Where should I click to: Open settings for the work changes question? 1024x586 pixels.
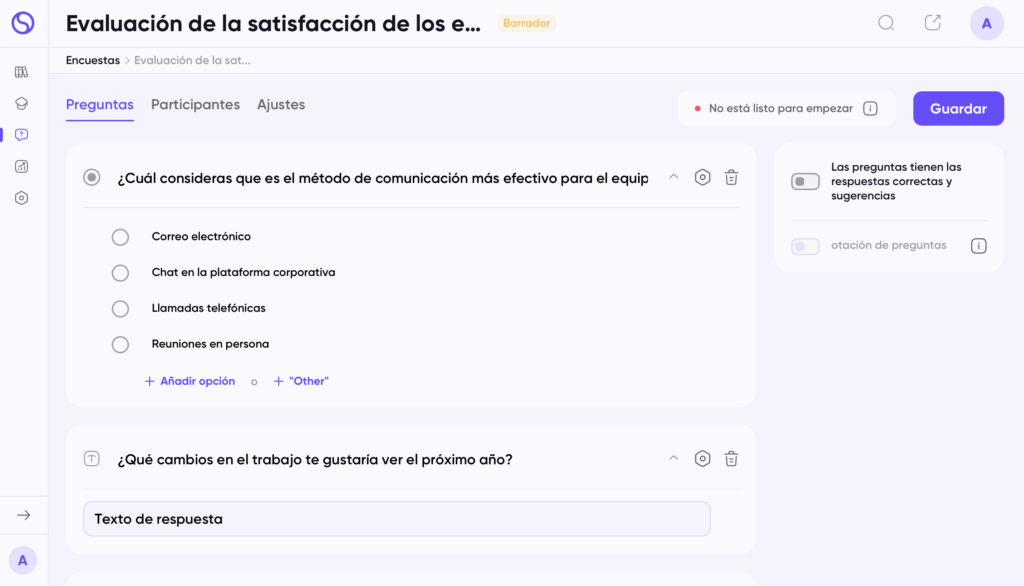click(x=703, y=459)
